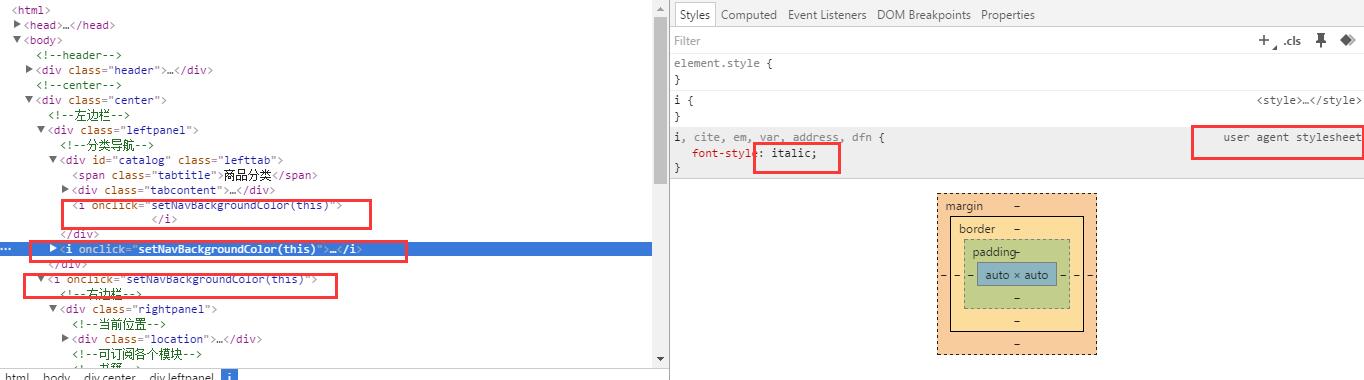Expand the div class tabcontent node
The width and height of the screenshot is (1364, 380).
[x=66, y=190]
